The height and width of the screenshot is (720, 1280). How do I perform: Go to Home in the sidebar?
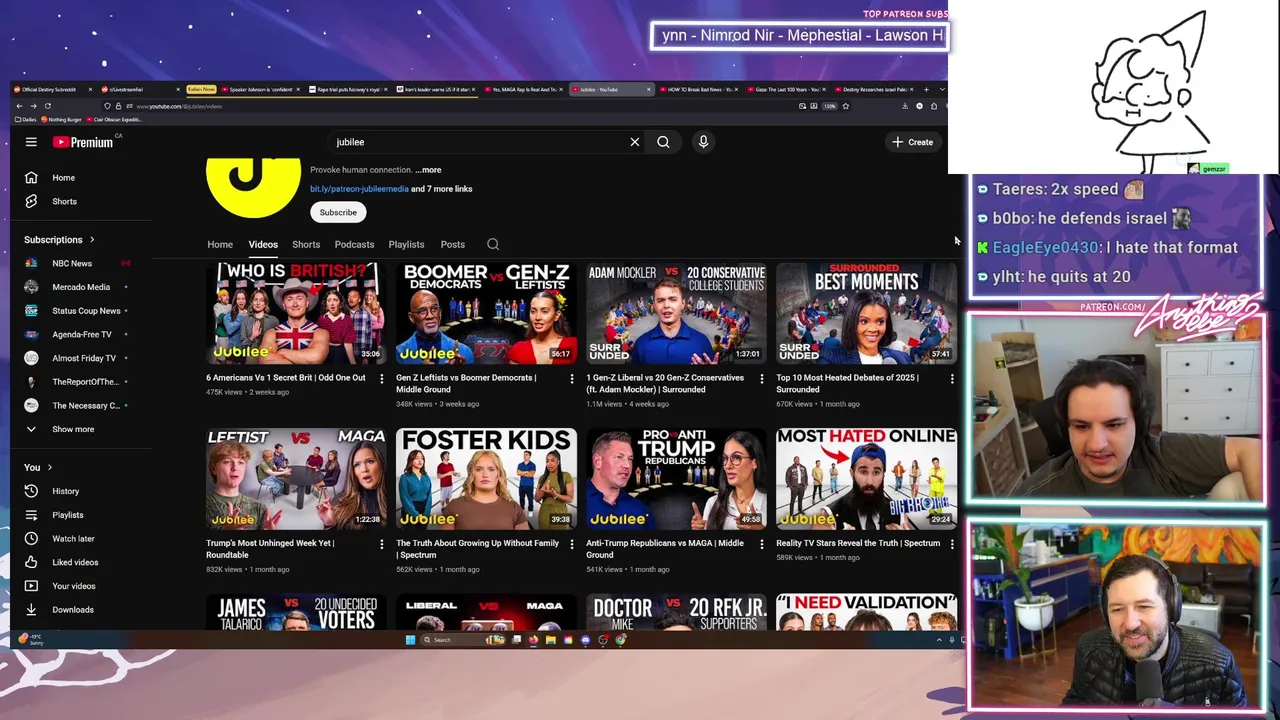pos(64,178)
